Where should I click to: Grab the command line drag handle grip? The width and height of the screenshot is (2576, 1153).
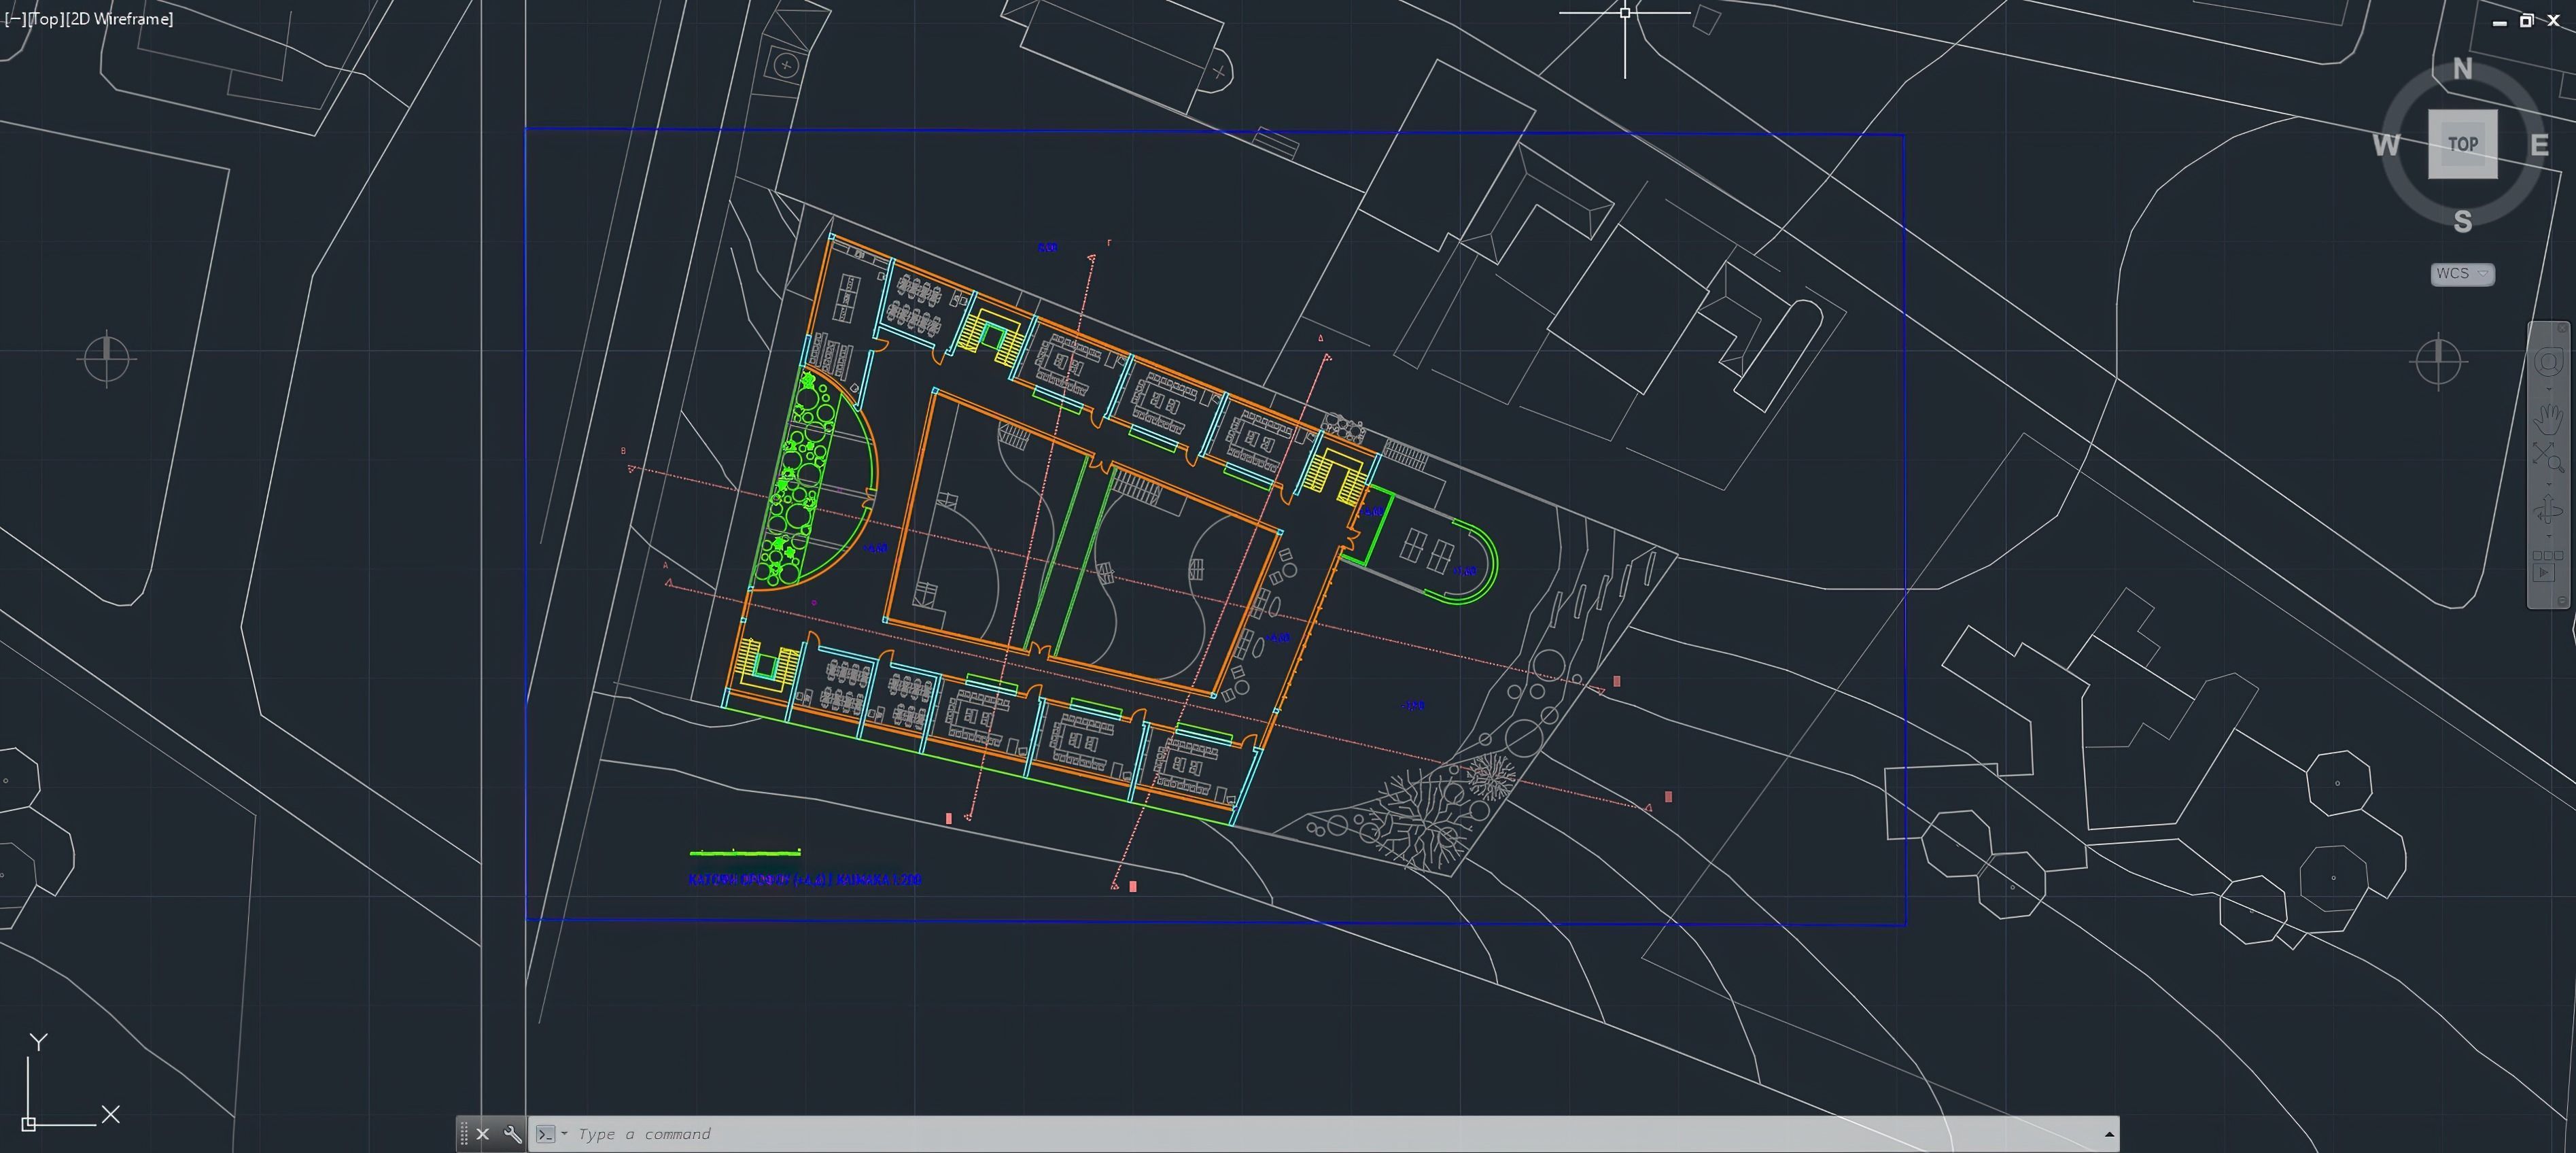[463, 1134]
